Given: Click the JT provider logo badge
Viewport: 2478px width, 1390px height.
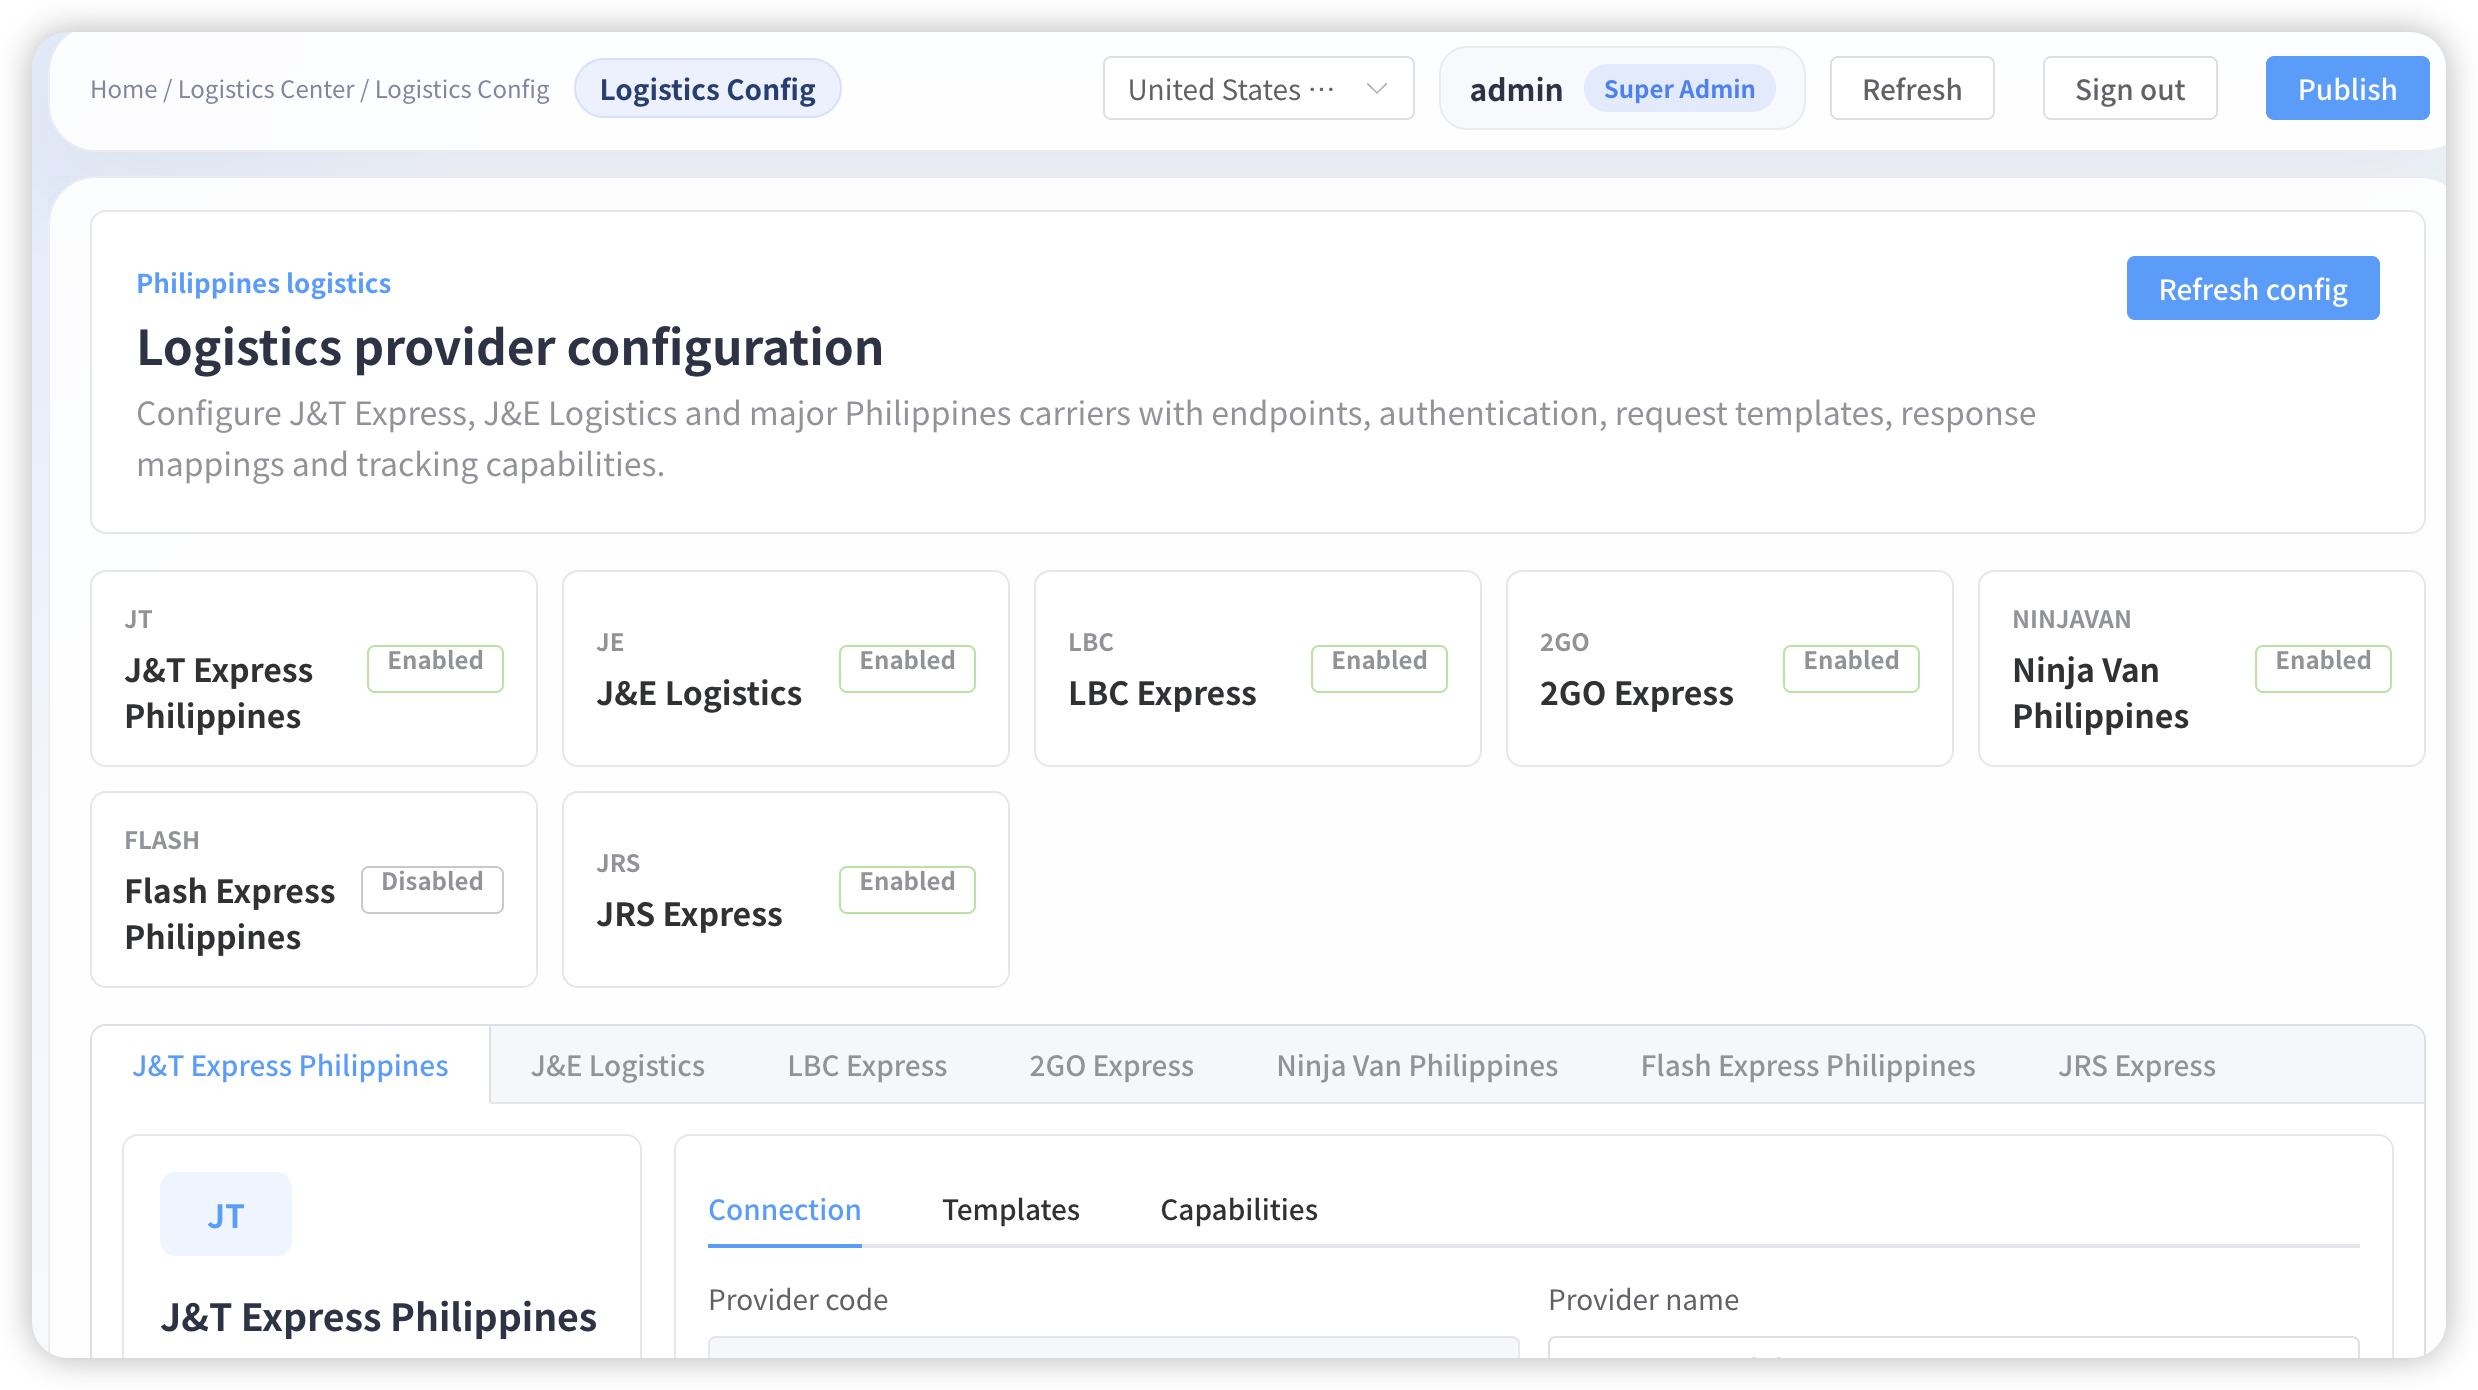Looking at the screenshot, I should click(x=226, y=1215).
